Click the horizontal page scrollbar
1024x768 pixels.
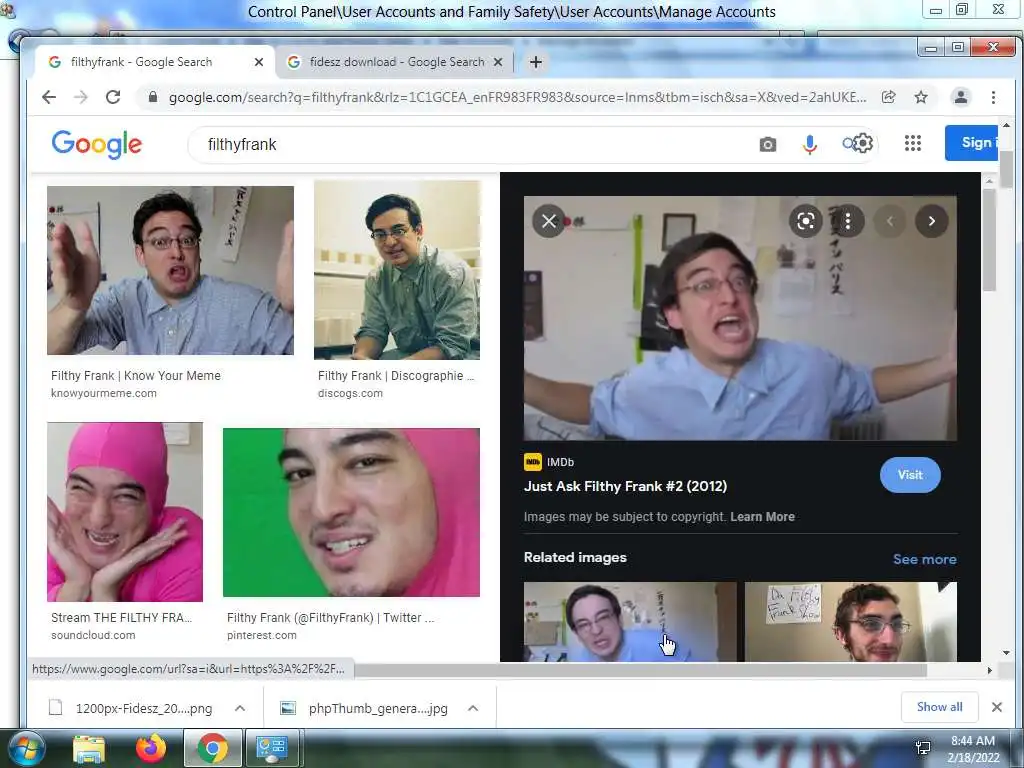640,670
